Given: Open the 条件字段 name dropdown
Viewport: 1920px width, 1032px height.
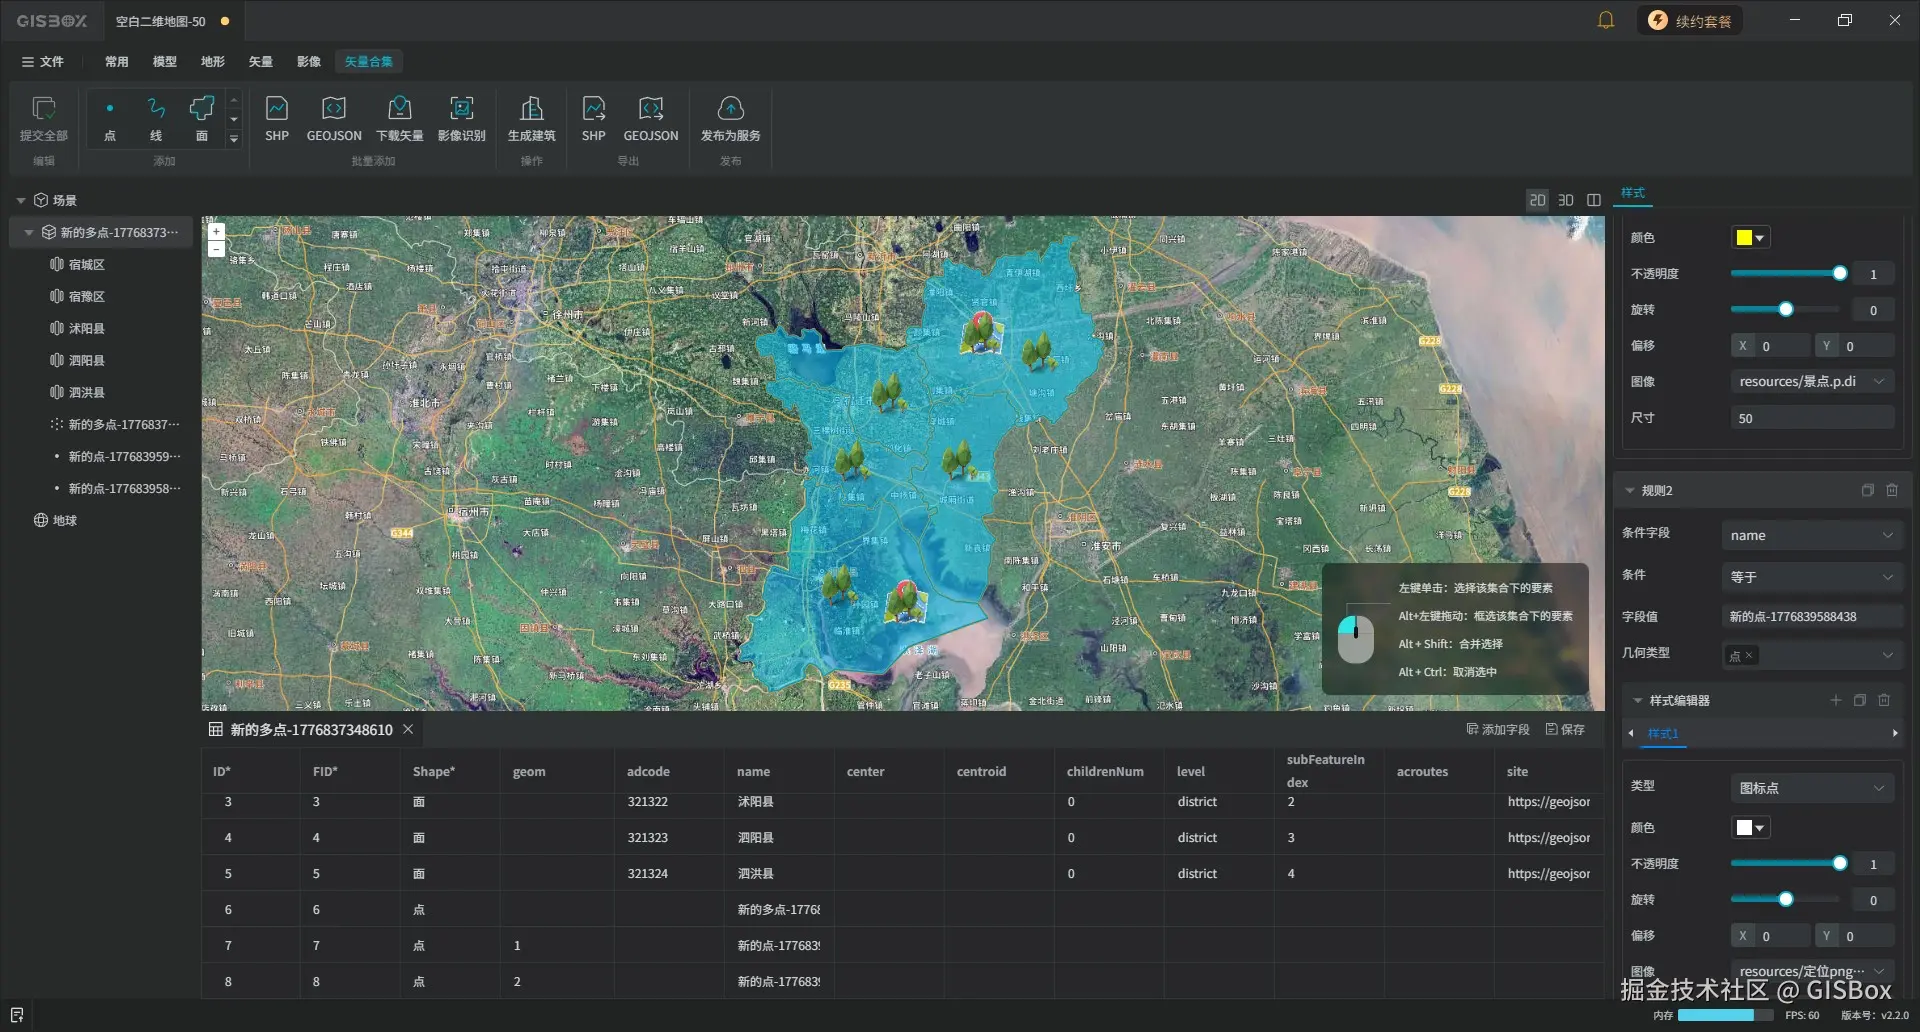Looking at the screenshot, I should tap(1811, 535).
